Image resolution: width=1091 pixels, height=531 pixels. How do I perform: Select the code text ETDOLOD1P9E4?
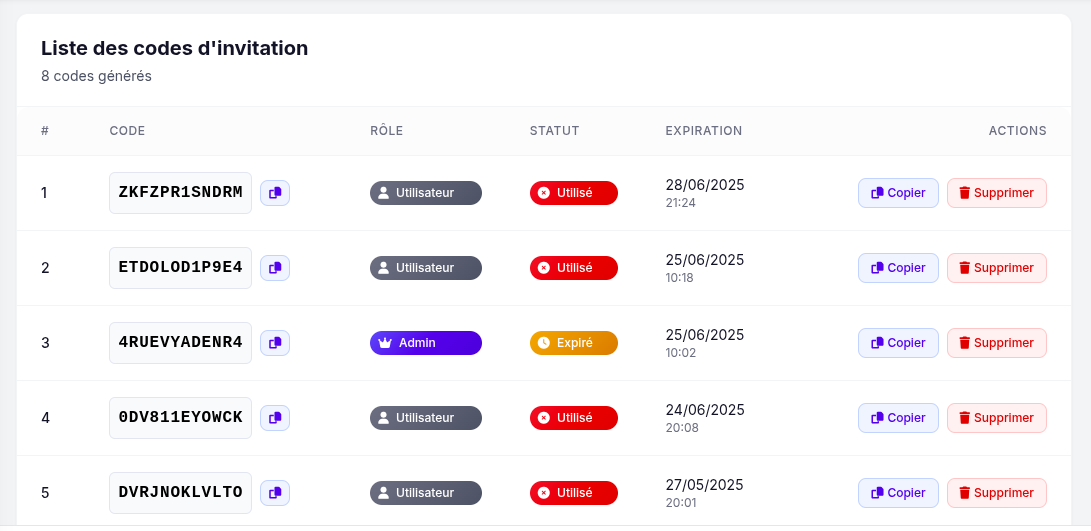(180, 268)
